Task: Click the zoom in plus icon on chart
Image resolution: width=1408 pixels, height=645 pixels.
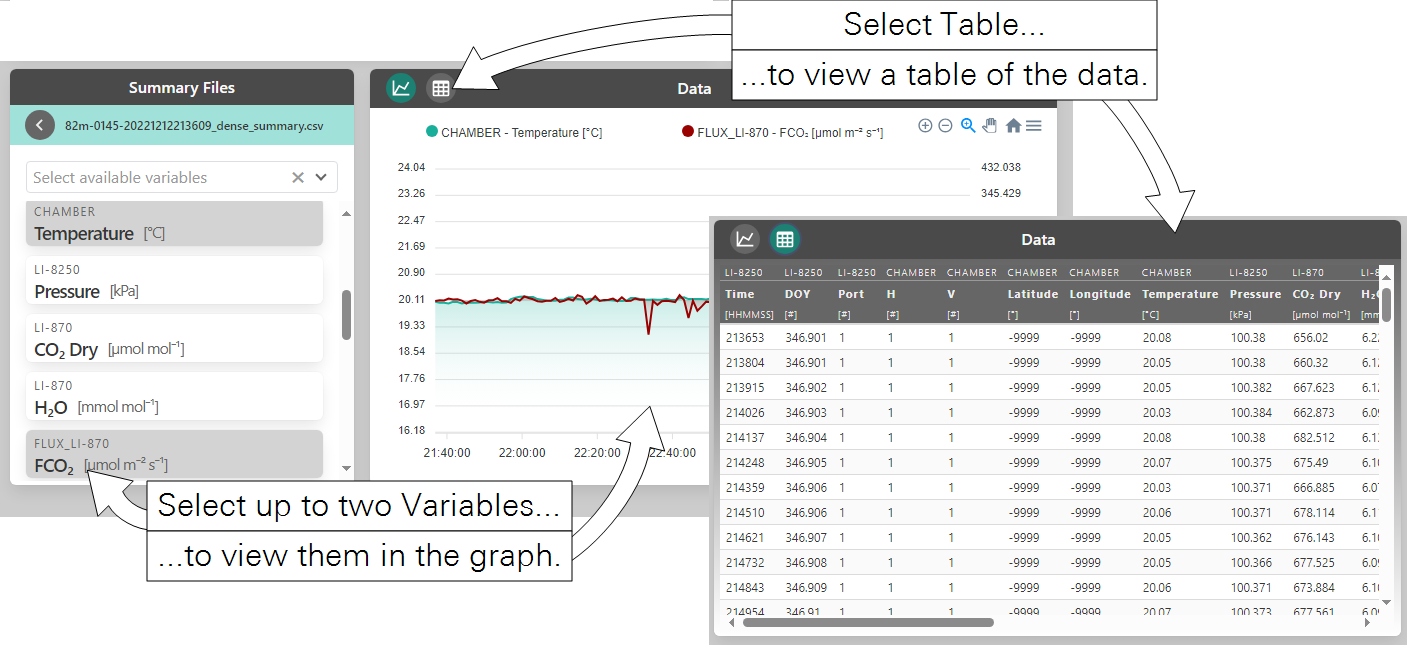Action: tap(925, 126)
